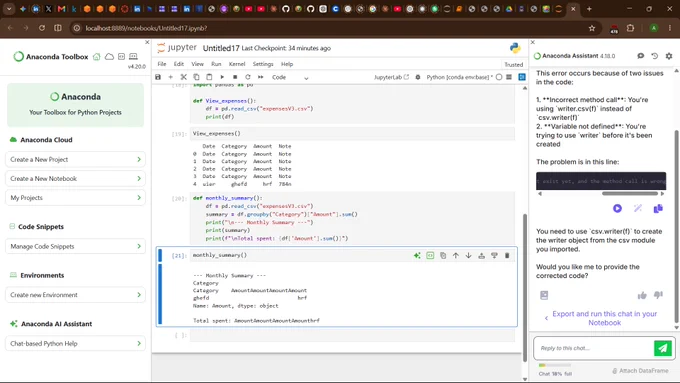Click the Toolbox monitor icon beside v4.20.0
The width and height of the screenshot is (680, 383).
134,57
